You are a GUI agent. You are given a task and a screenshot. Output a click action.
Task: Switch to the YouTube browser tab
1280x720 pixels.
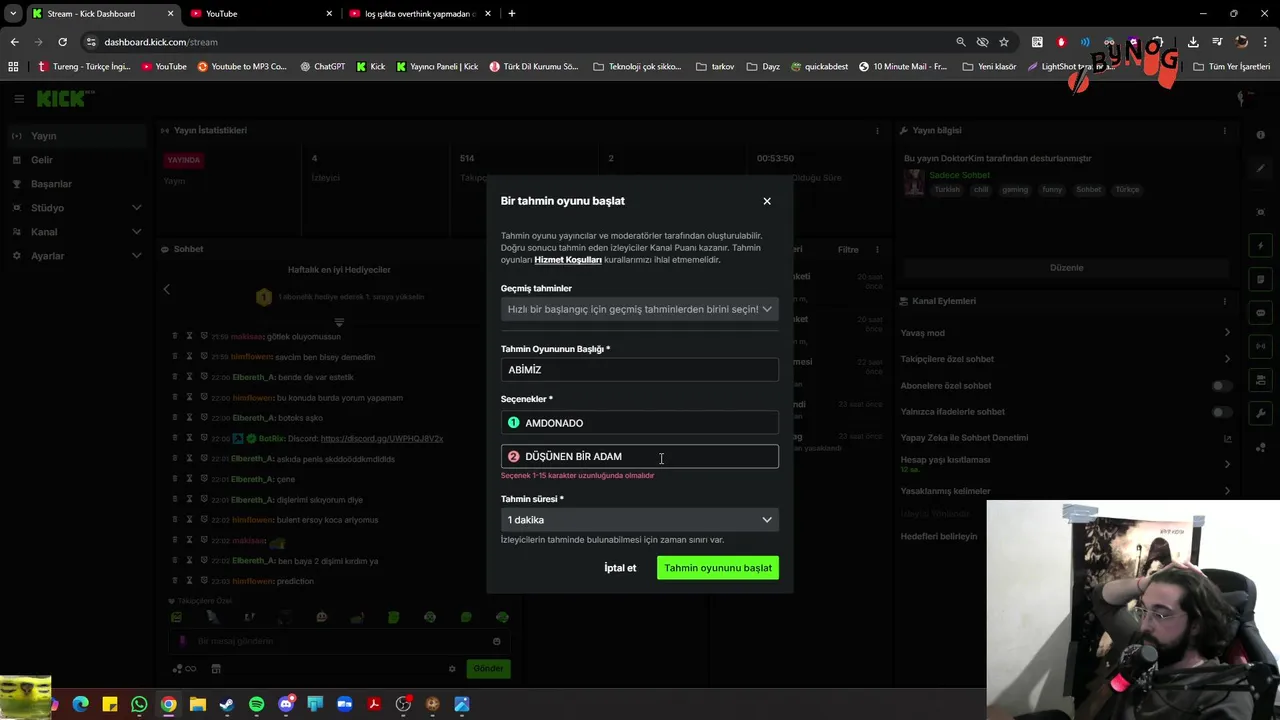tap(261, 14)
